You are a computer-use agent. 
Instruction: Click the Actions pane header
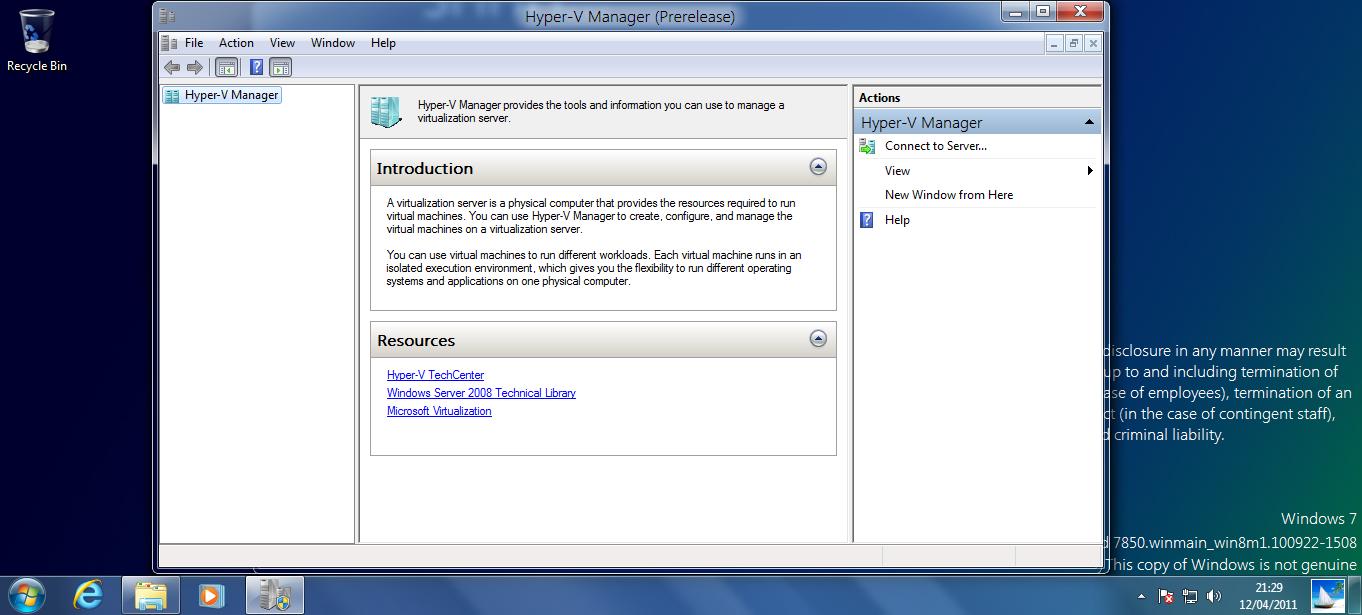tap(977, 98)
